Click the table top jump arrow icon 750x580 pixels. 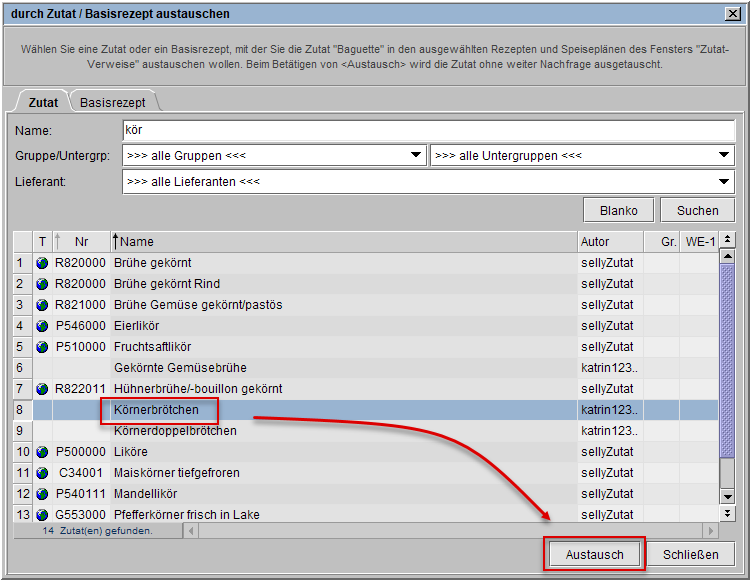(727, 239)
